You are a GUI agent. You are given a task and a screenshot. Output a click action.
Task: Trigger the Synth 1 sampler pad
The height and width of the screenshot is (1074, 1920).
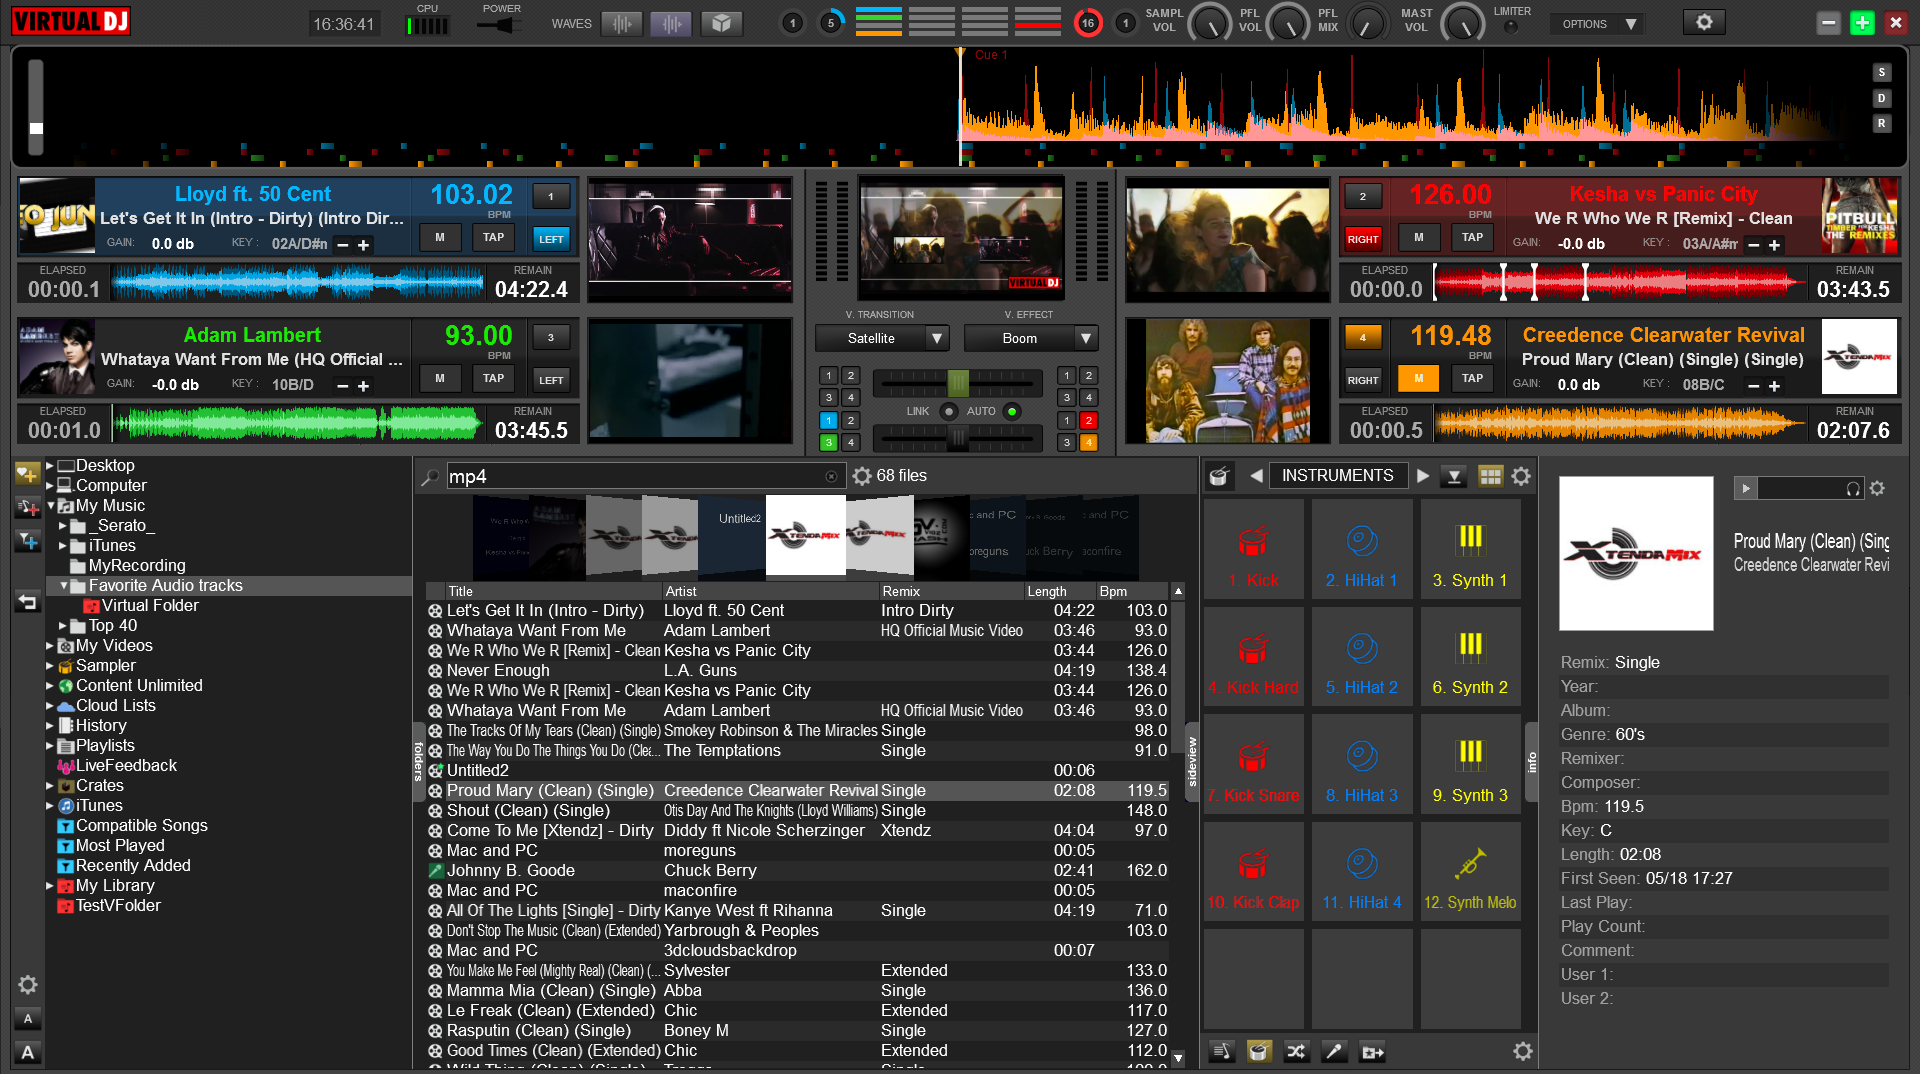pyautogui.click(x=1470, y=549)
